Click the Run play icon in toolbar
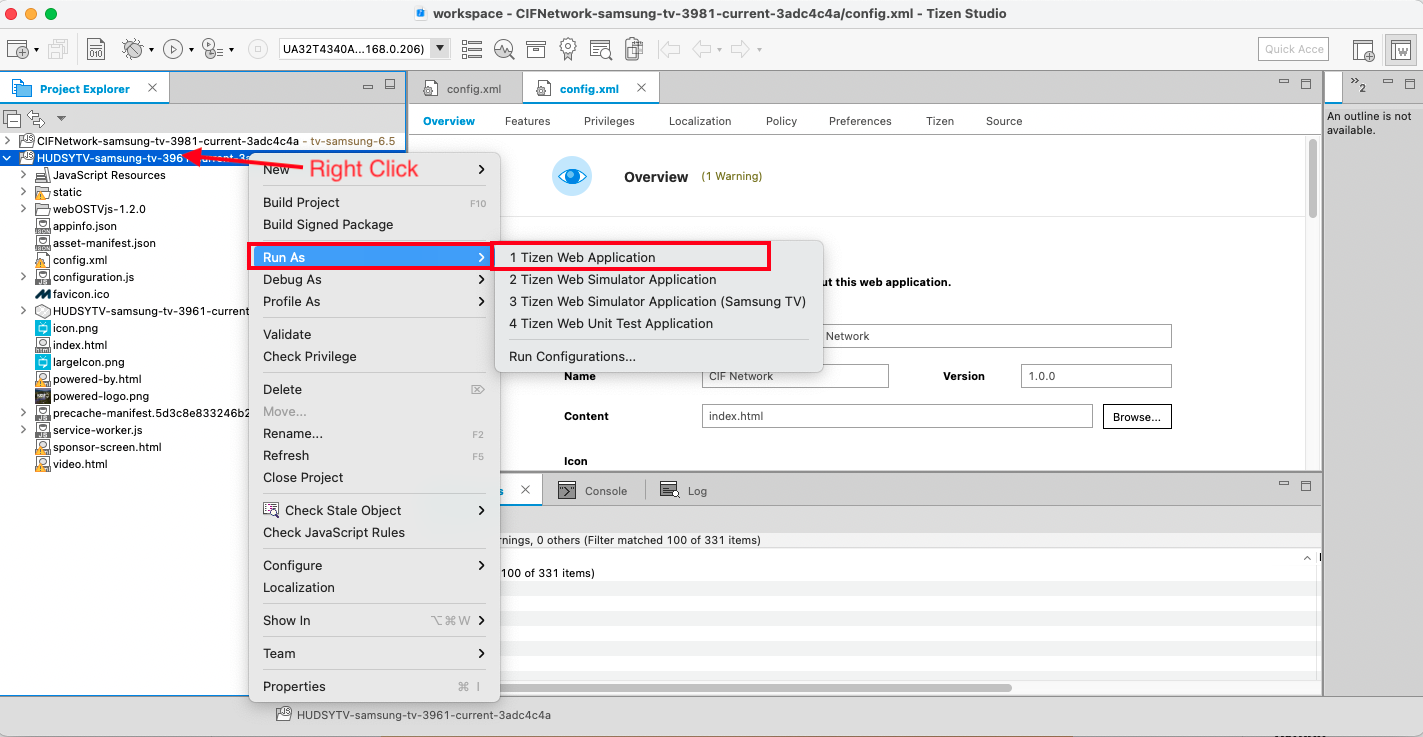 pyautogui.click(x=172, y=49)
